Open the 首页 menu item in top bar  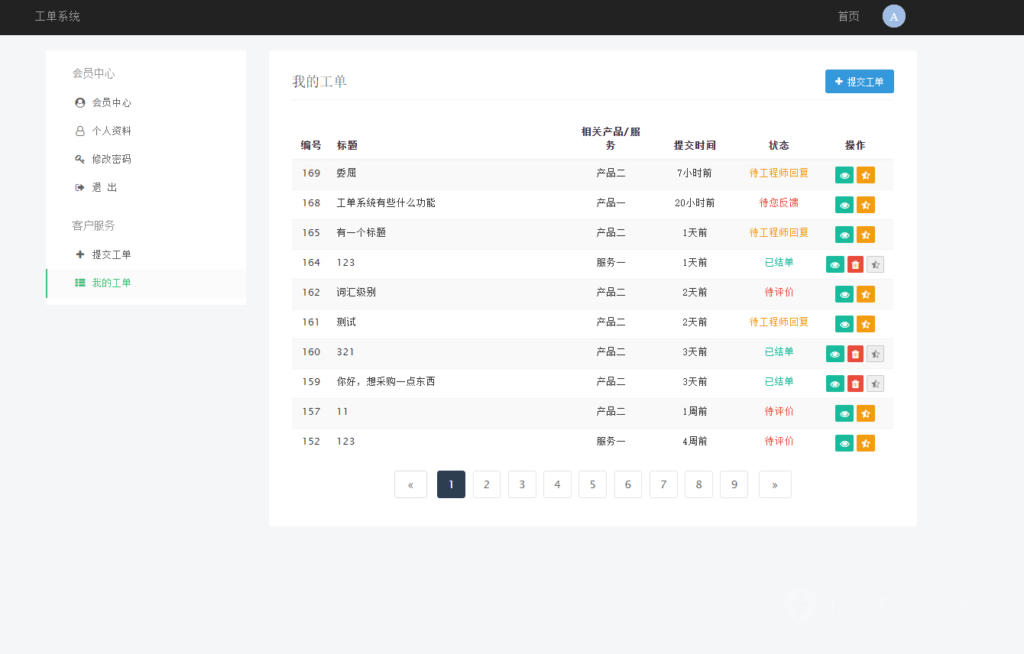pyautogui.click(x=845, y=17)
